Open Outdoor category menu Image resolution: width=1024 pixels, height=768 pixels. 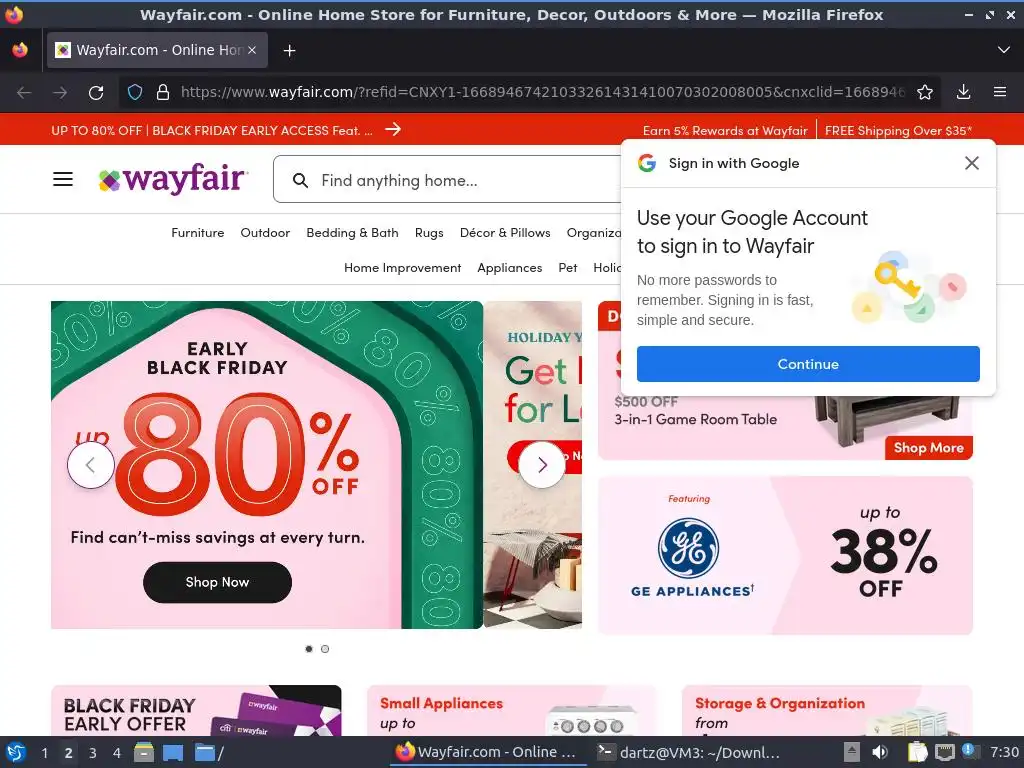tap(265, 232)
